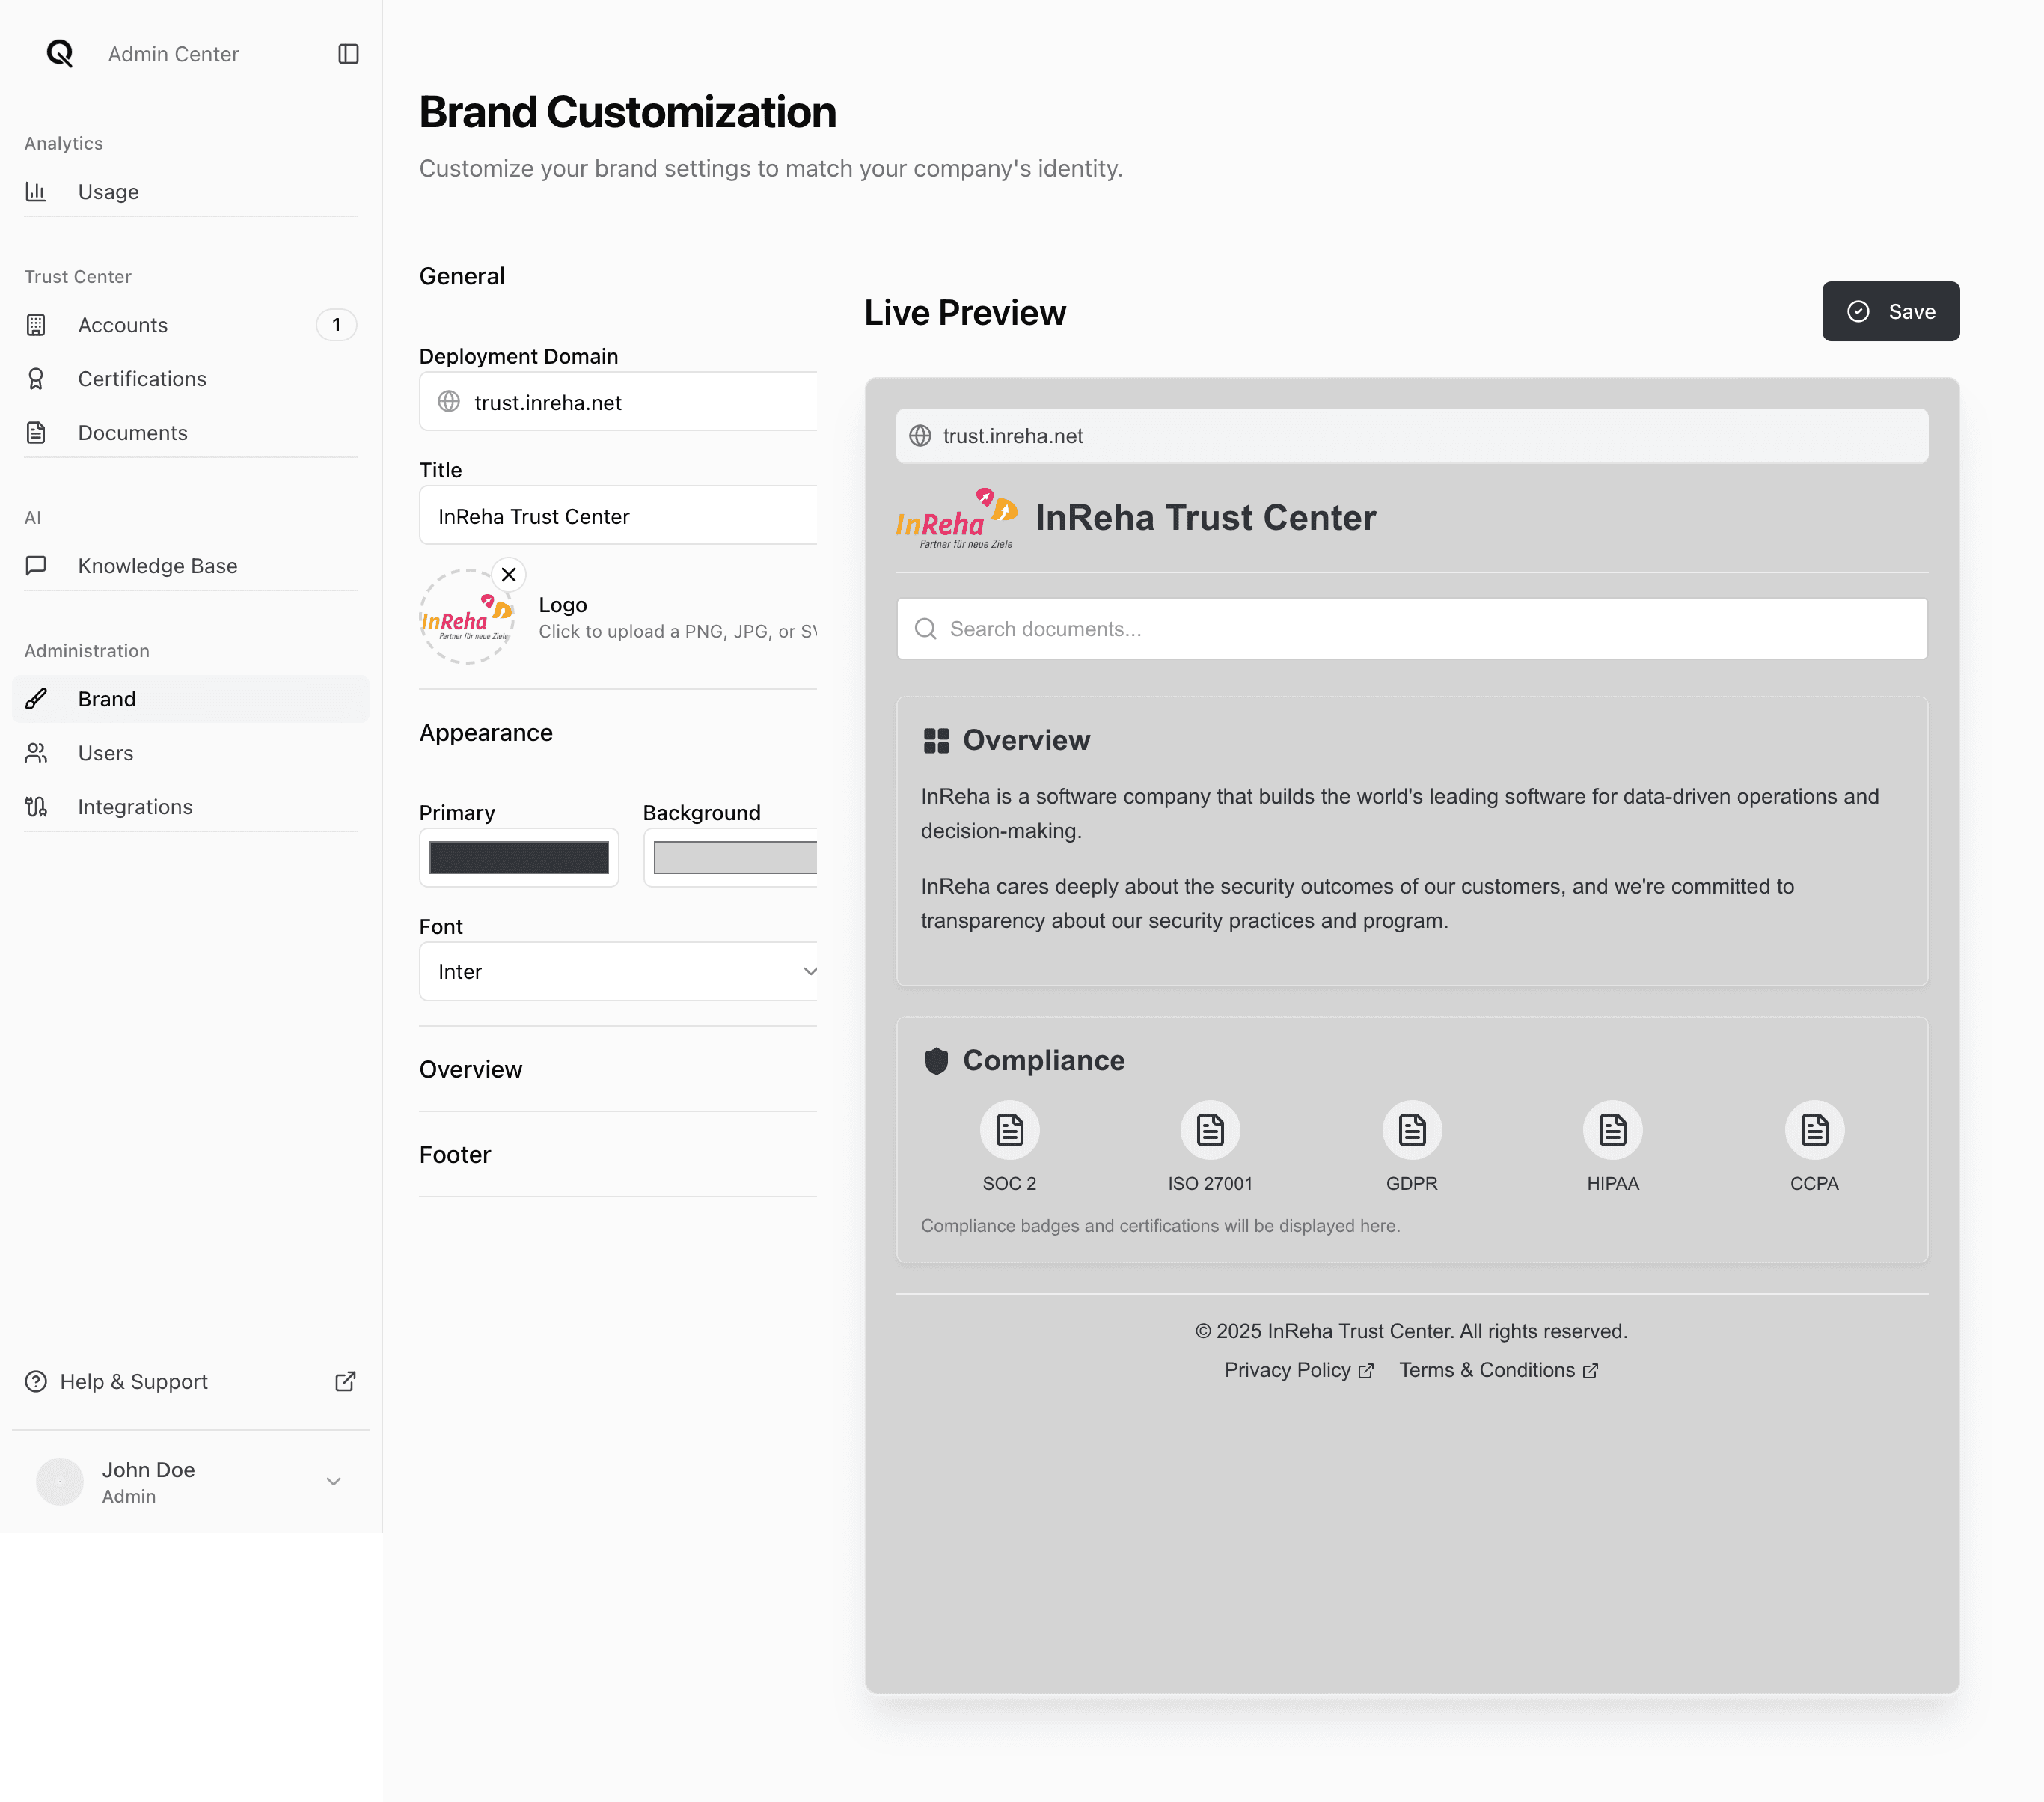Click the 'InReha Trust Center' preview heading
The height and width of the screenshot is (1802, 2044).
tap(1206, 517)
